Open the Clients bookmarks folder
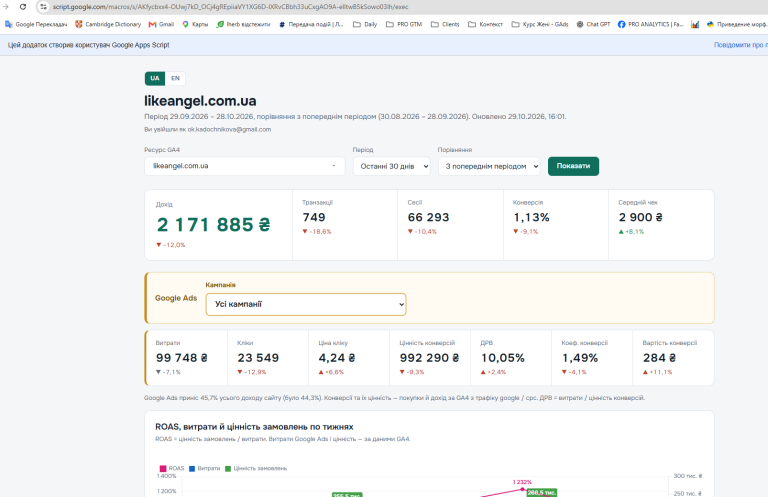Image resolution: width=768 pixels, height=497 pixels. (x=445, y=24)
